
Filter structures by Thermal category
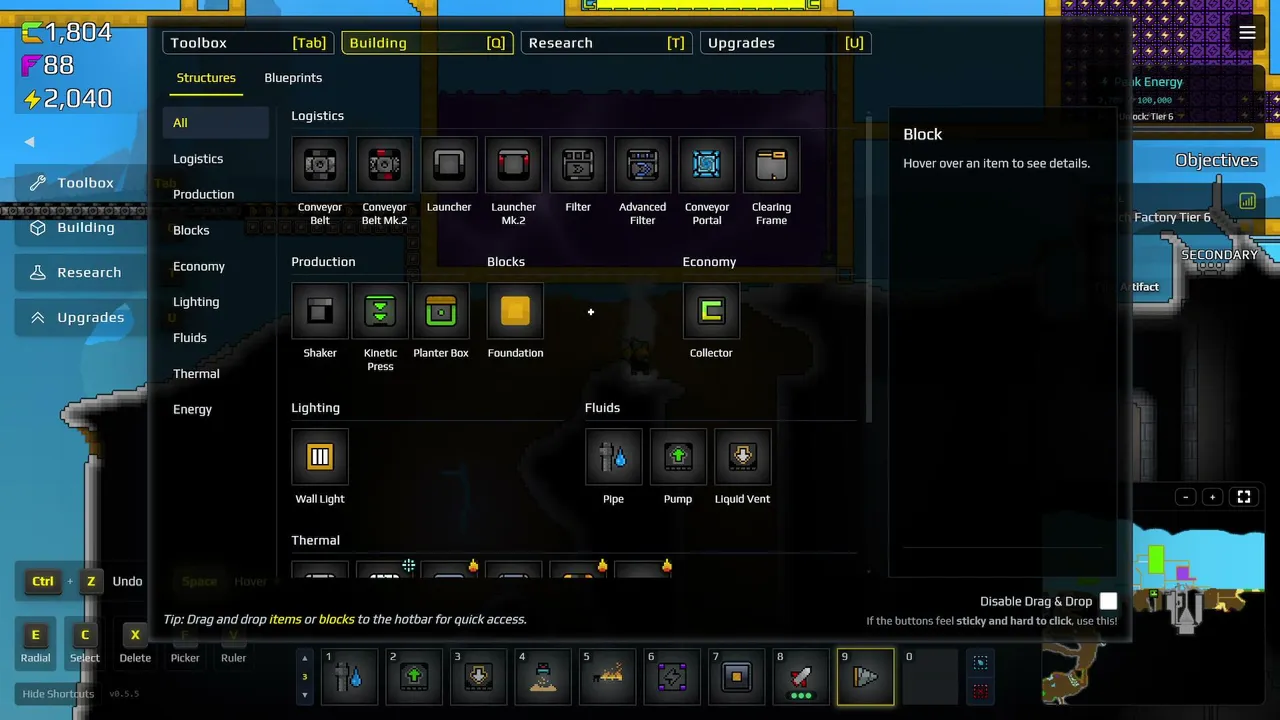pos(216,374)
